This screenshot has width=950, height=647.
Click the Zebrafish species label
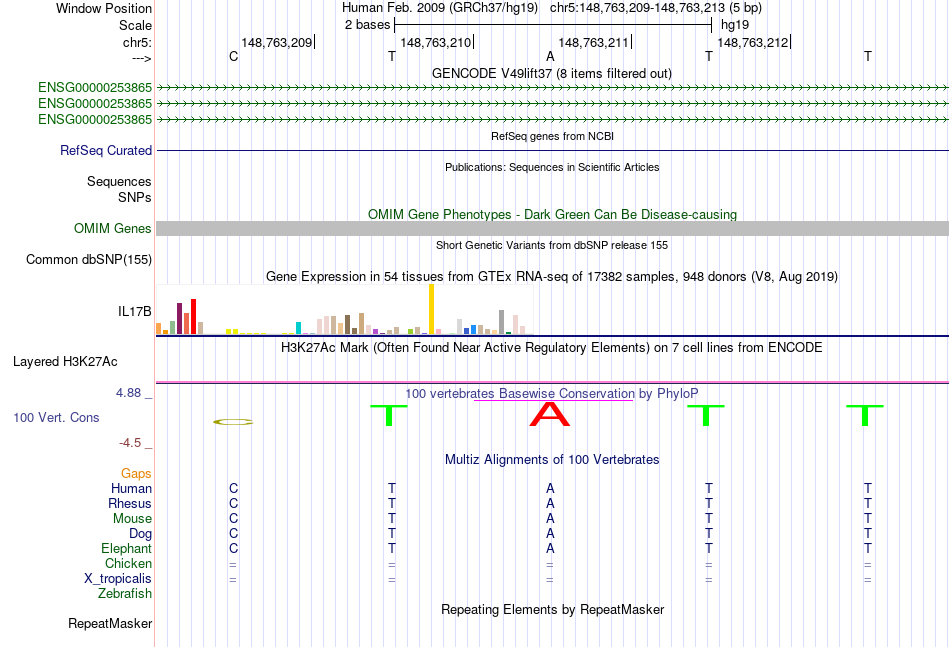tap(125, 594)
